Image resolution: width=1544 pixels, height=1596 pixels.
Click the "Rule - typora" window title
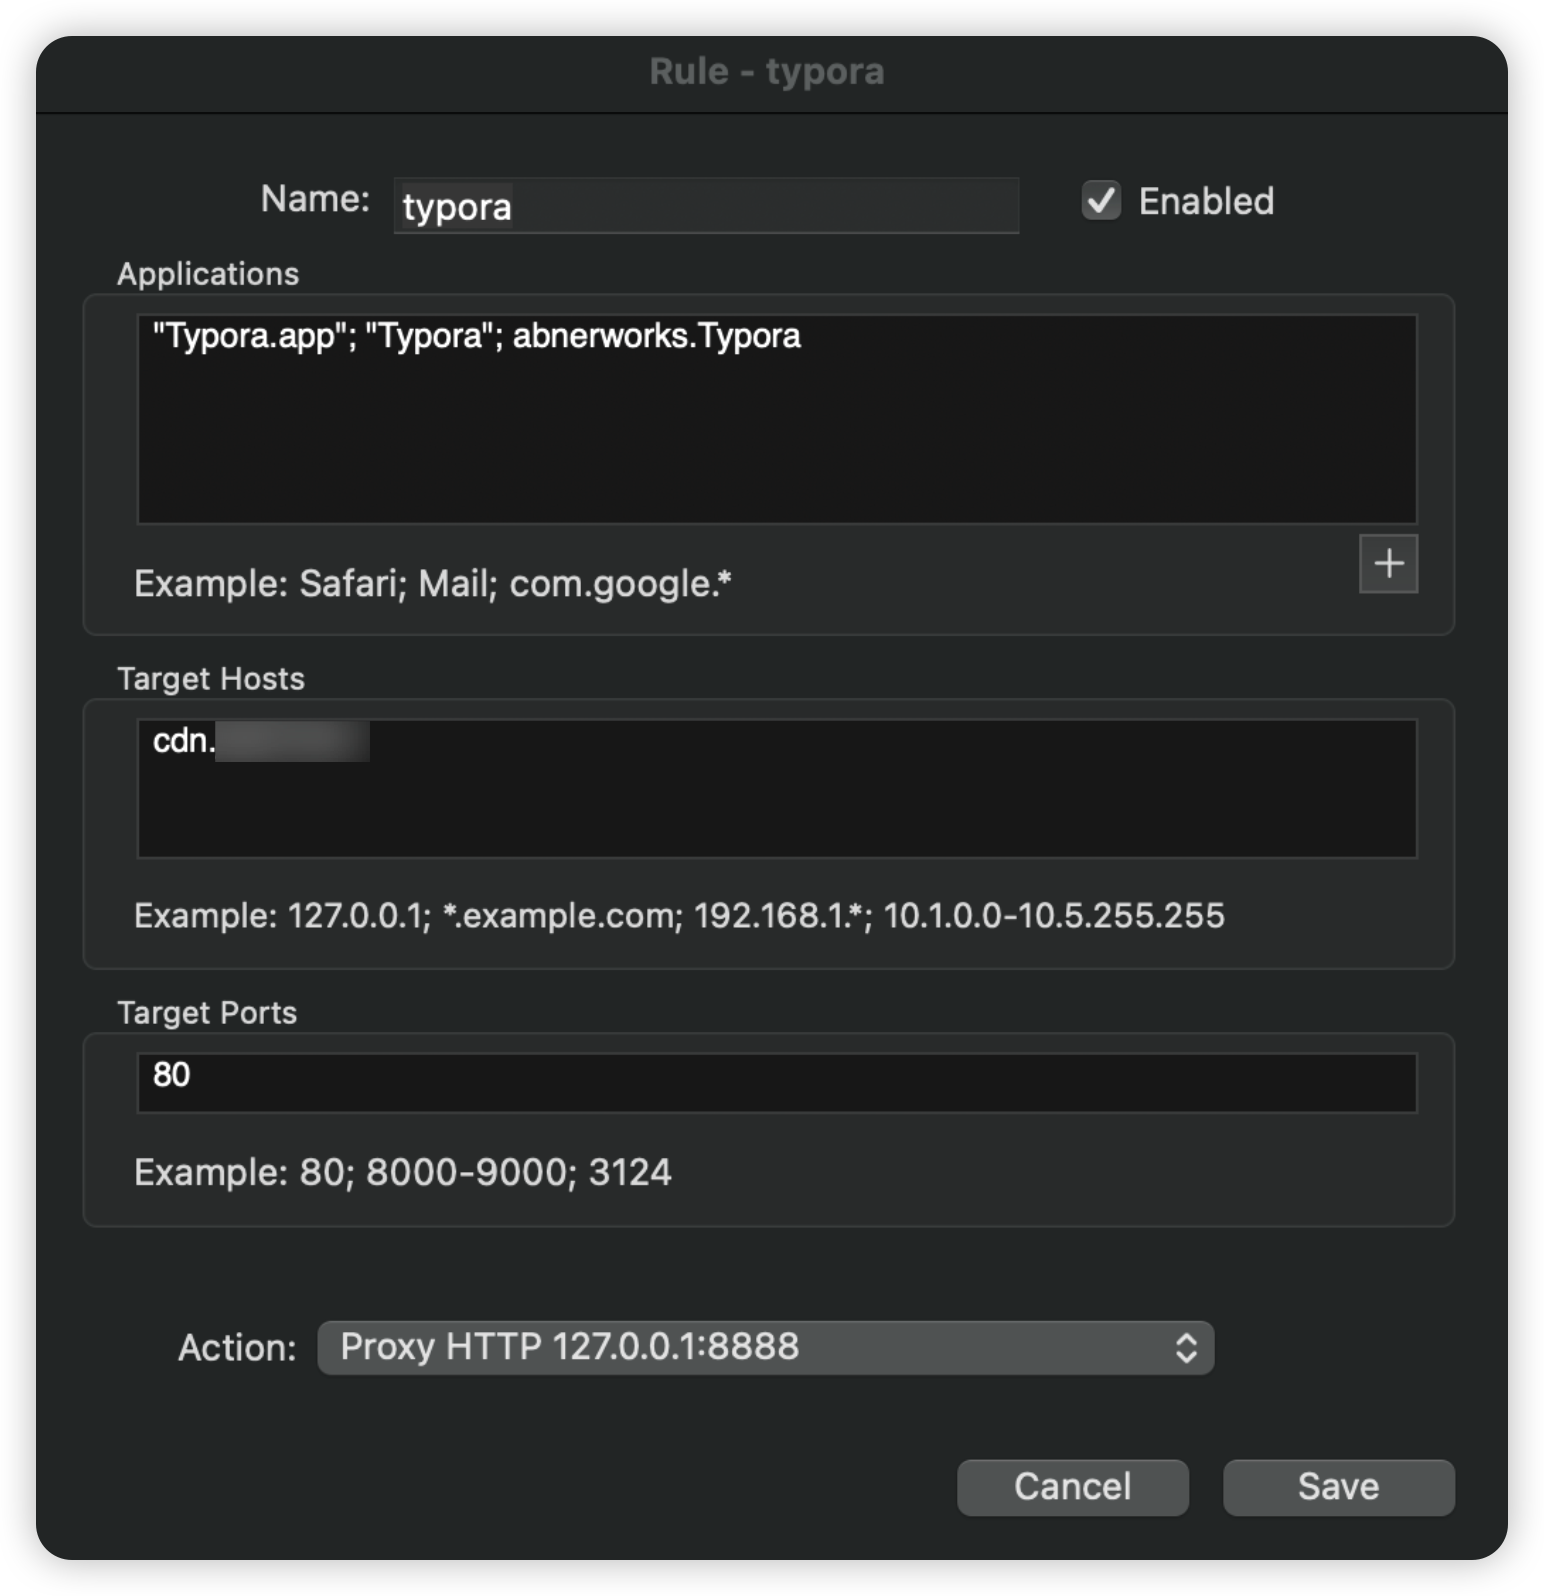tap(767, 72)
